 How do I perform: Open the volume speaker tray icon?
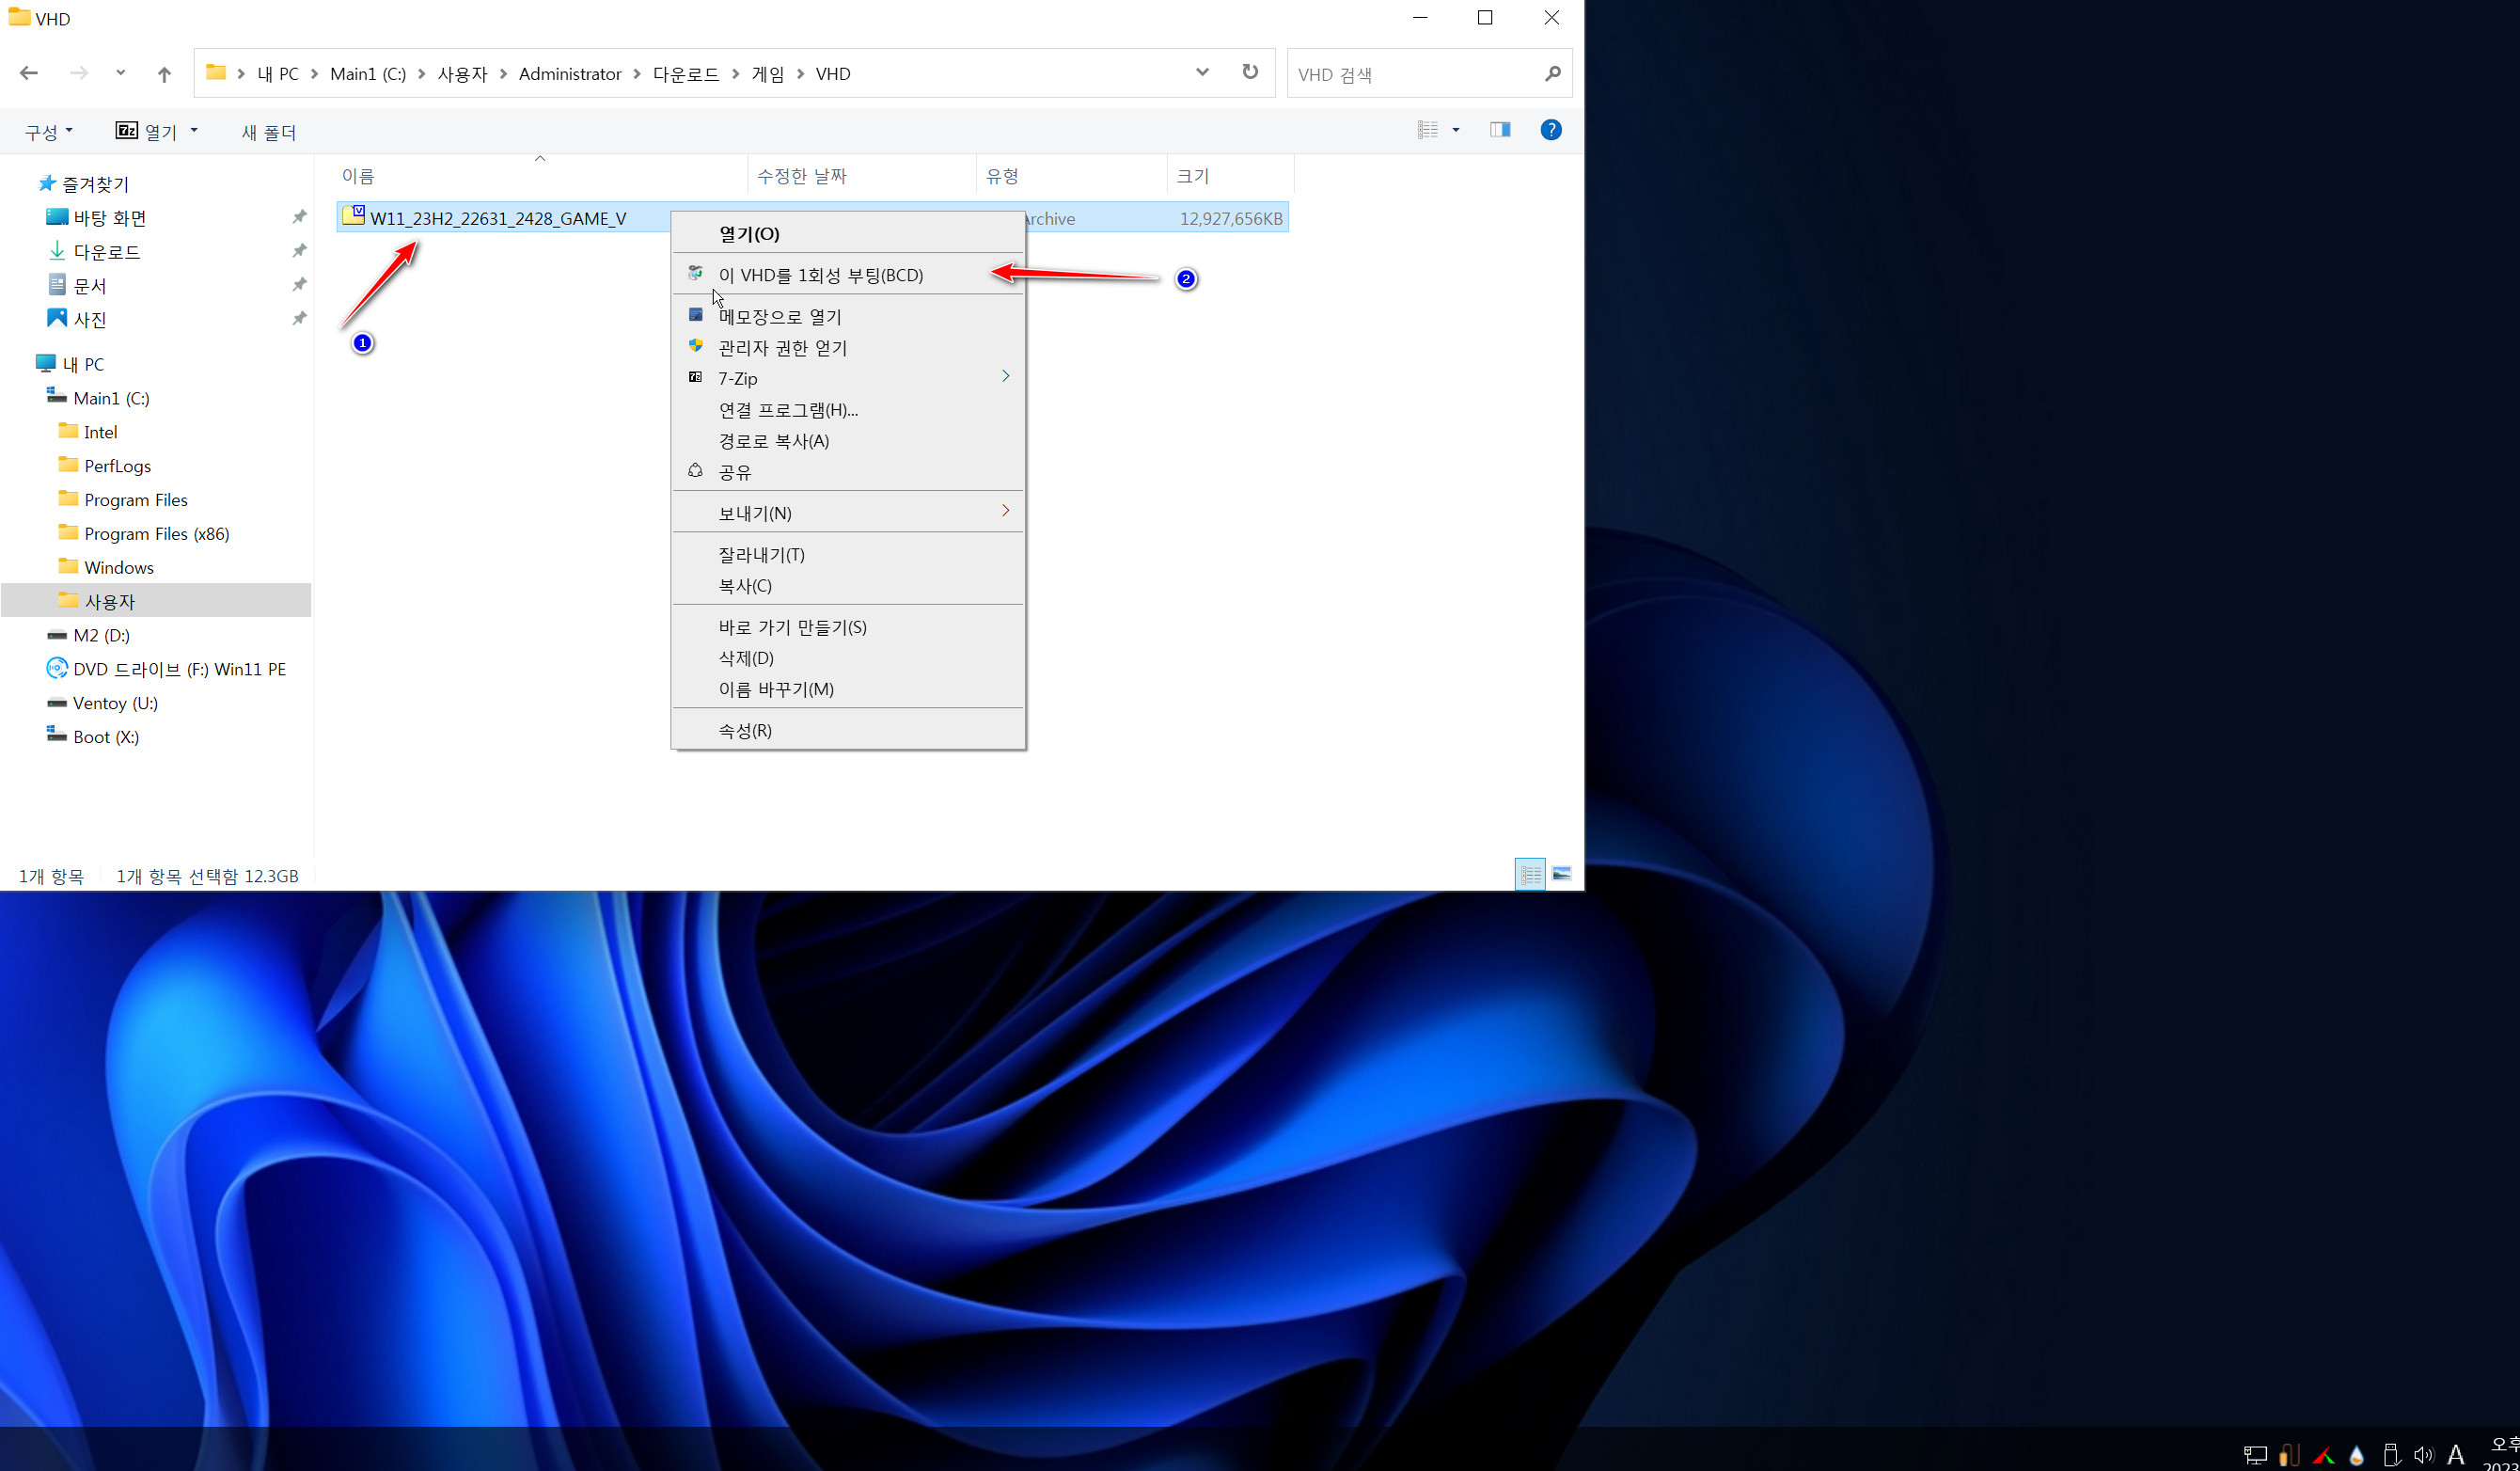2423,1455
